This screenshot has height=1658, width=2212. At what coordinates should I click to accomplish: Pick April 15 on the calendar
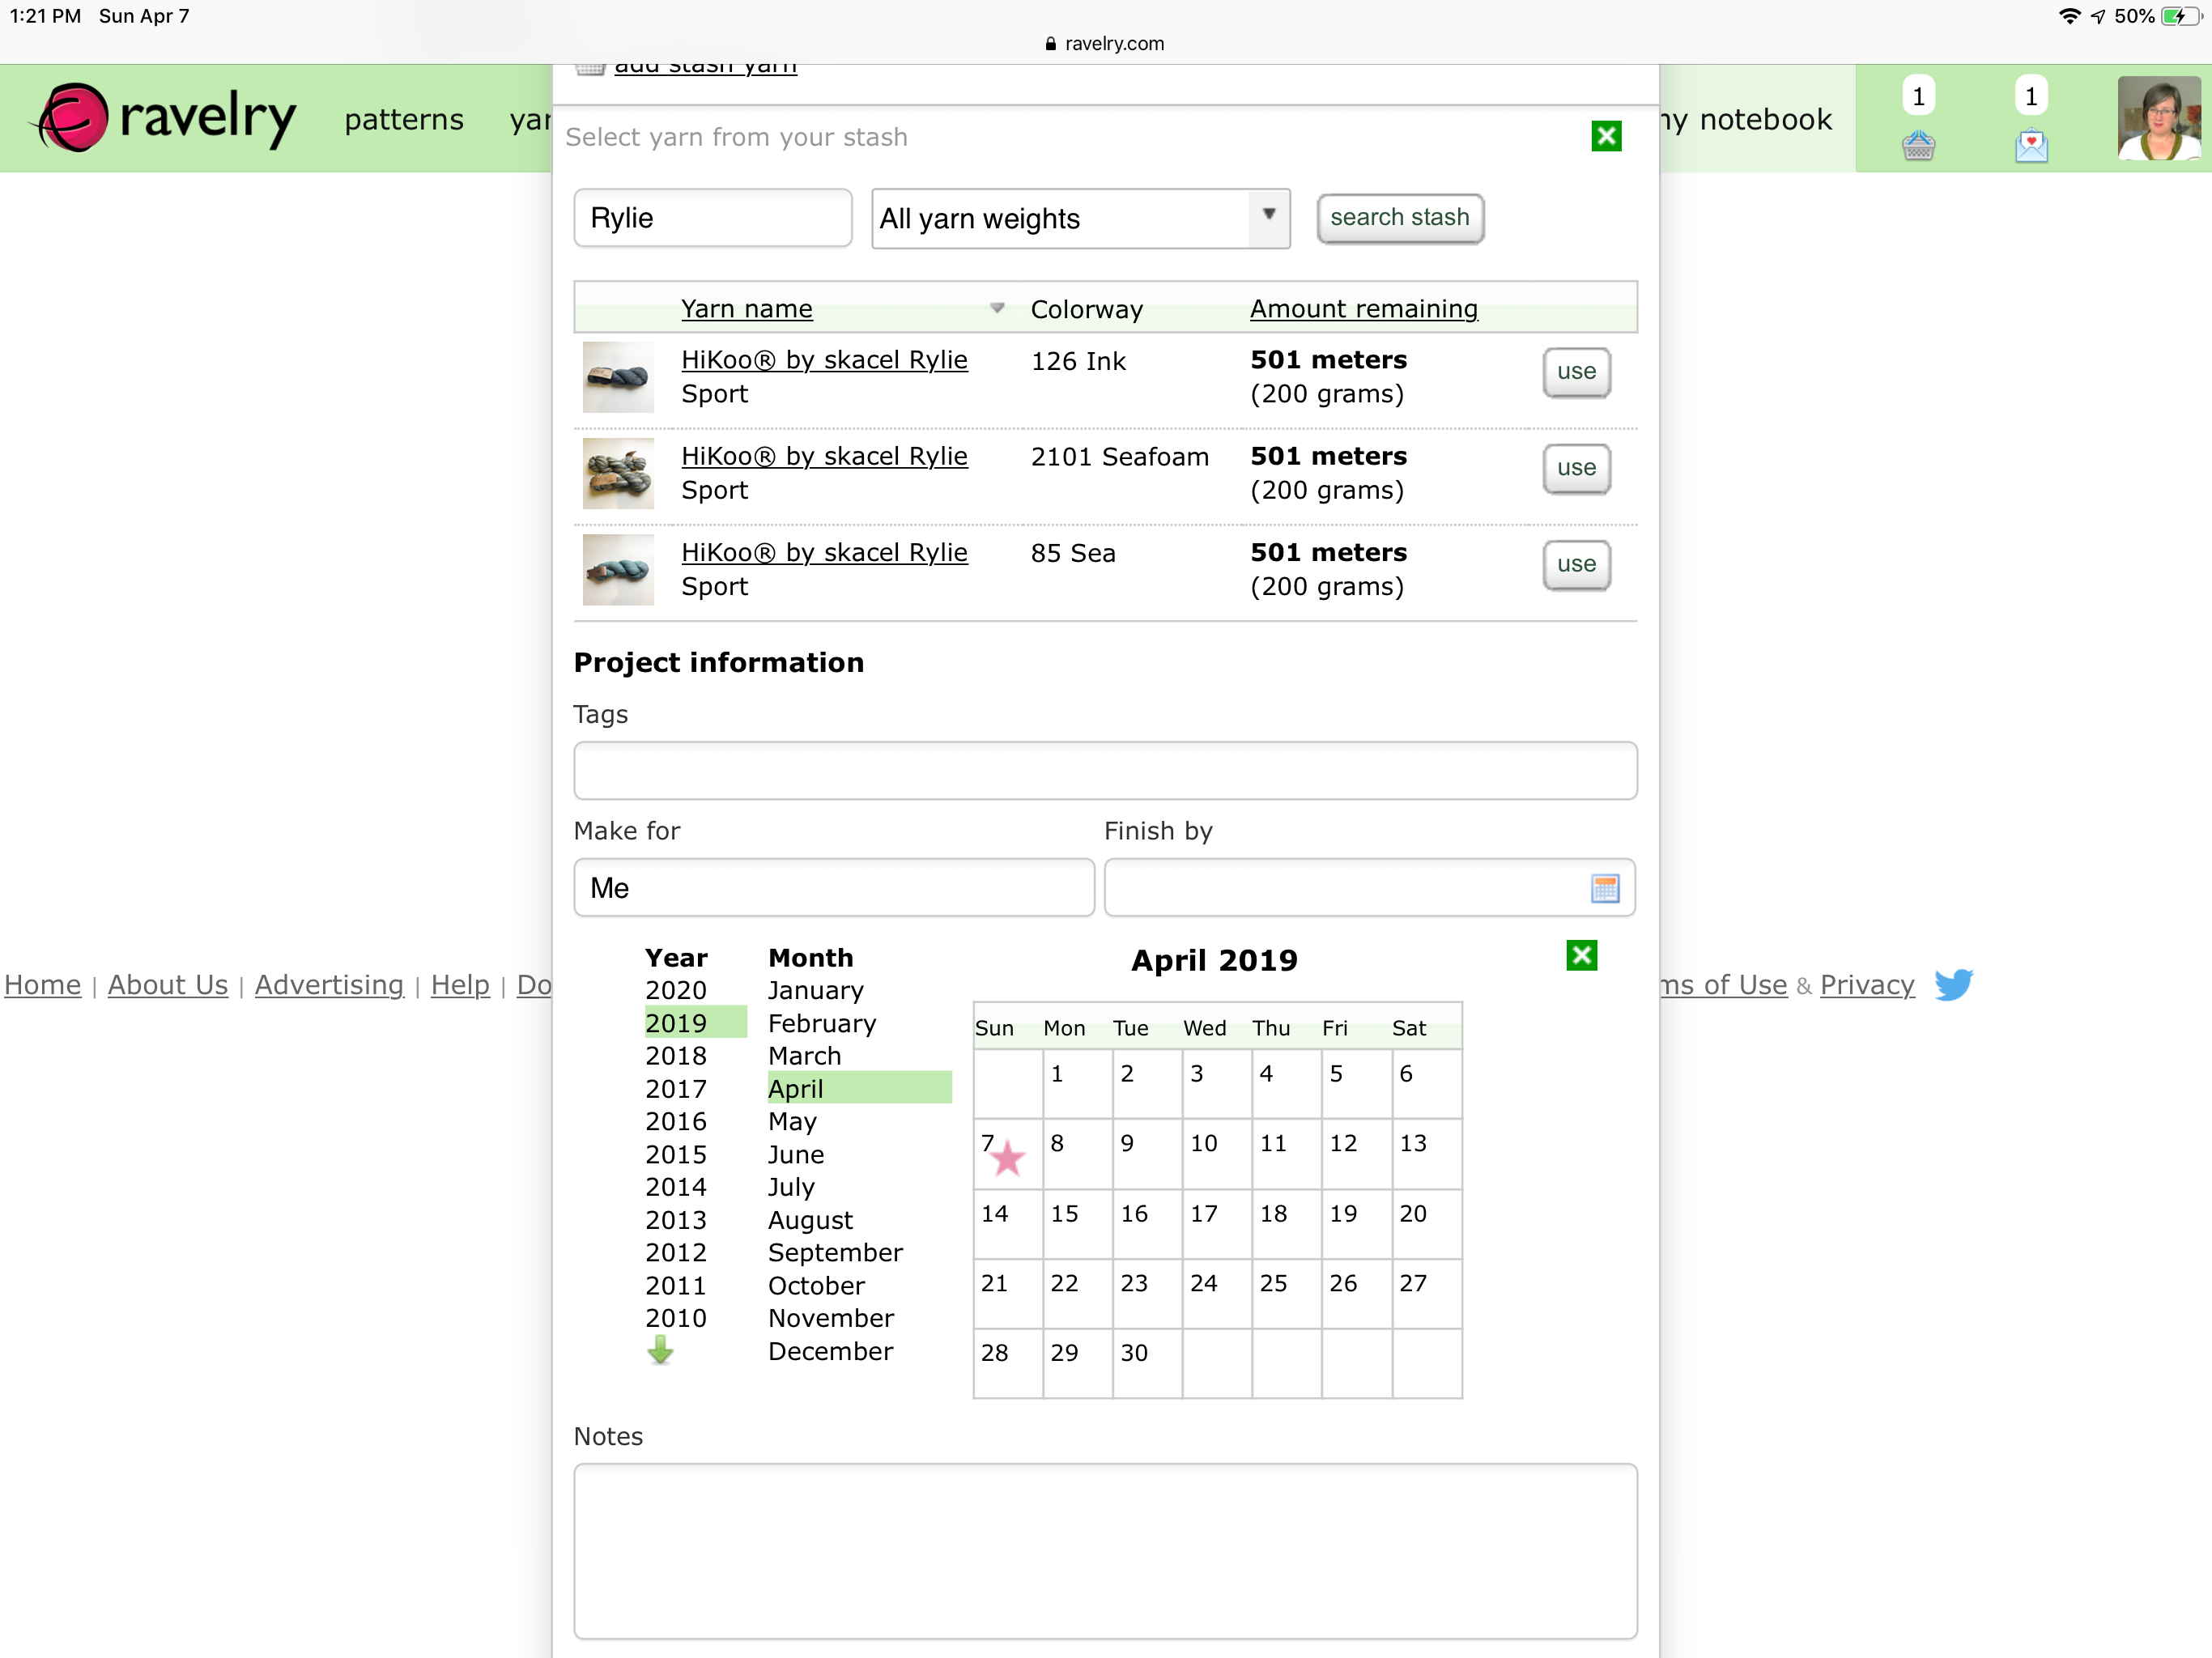coord(1078,1225)
